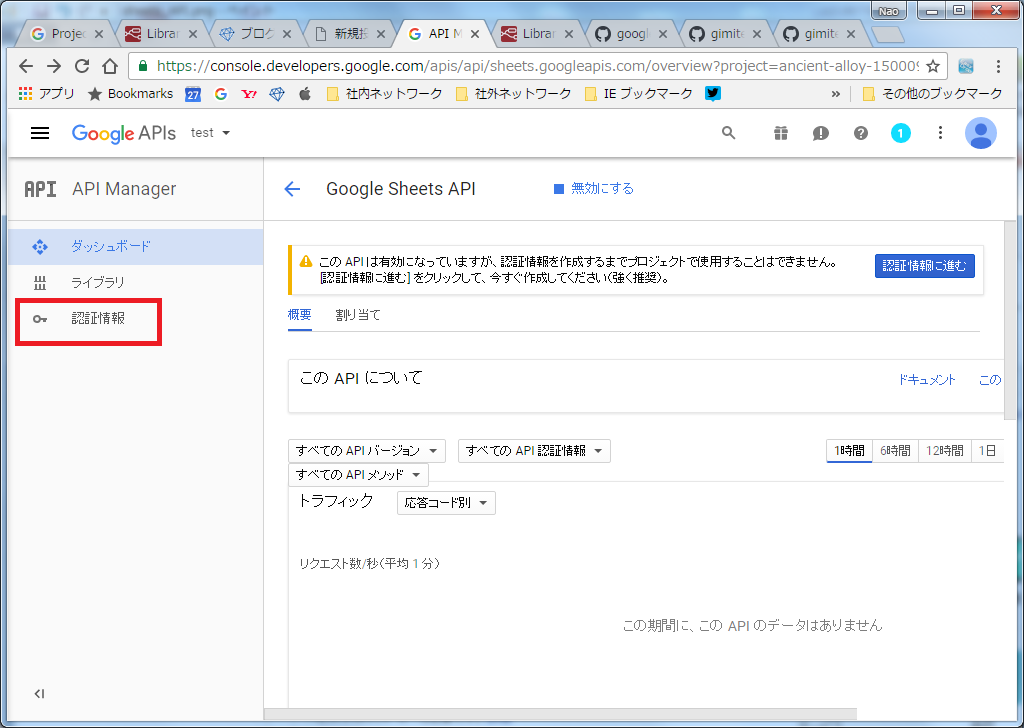Switch to the 新規 browser tab
The height and width of the screenshot is (728, 1024).
pos(349,34)
